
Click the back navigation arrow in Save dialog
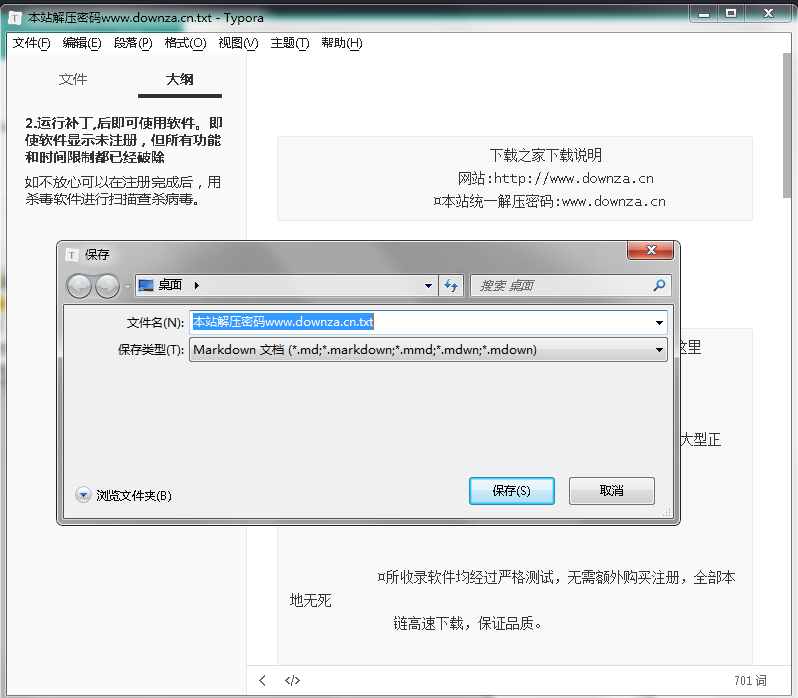click(80, 285)
